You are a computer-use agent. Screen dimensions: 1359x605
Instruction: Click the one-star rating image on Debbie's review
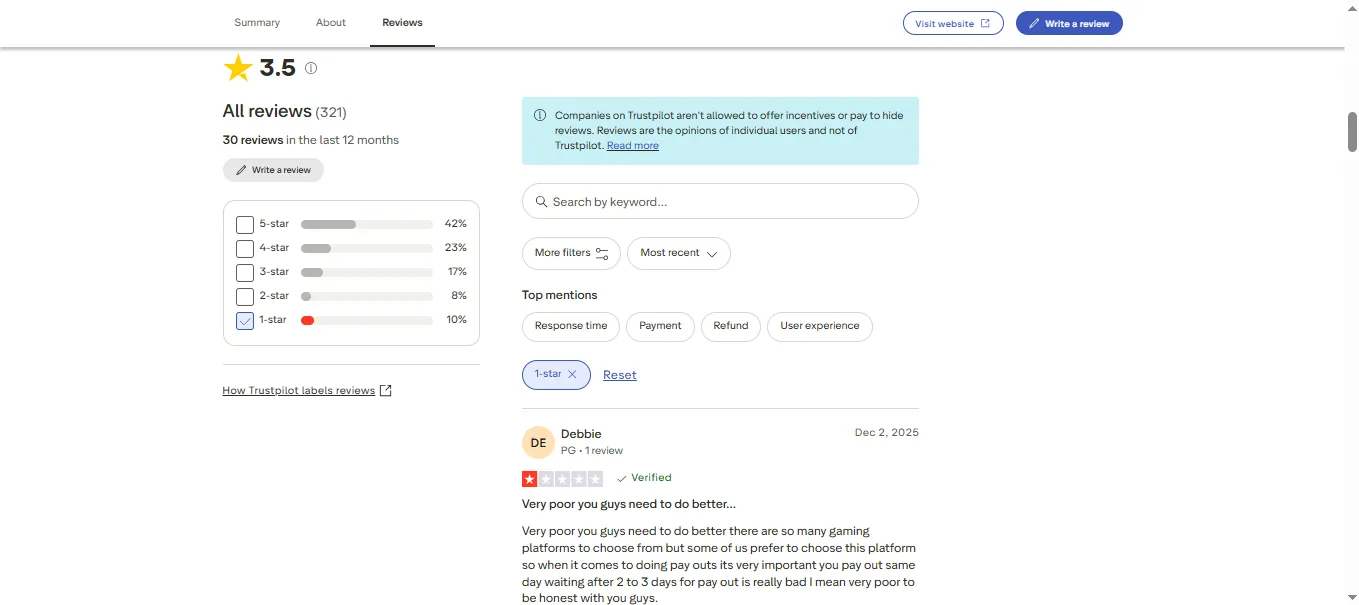pyautogui.click(x=562, y=478)
